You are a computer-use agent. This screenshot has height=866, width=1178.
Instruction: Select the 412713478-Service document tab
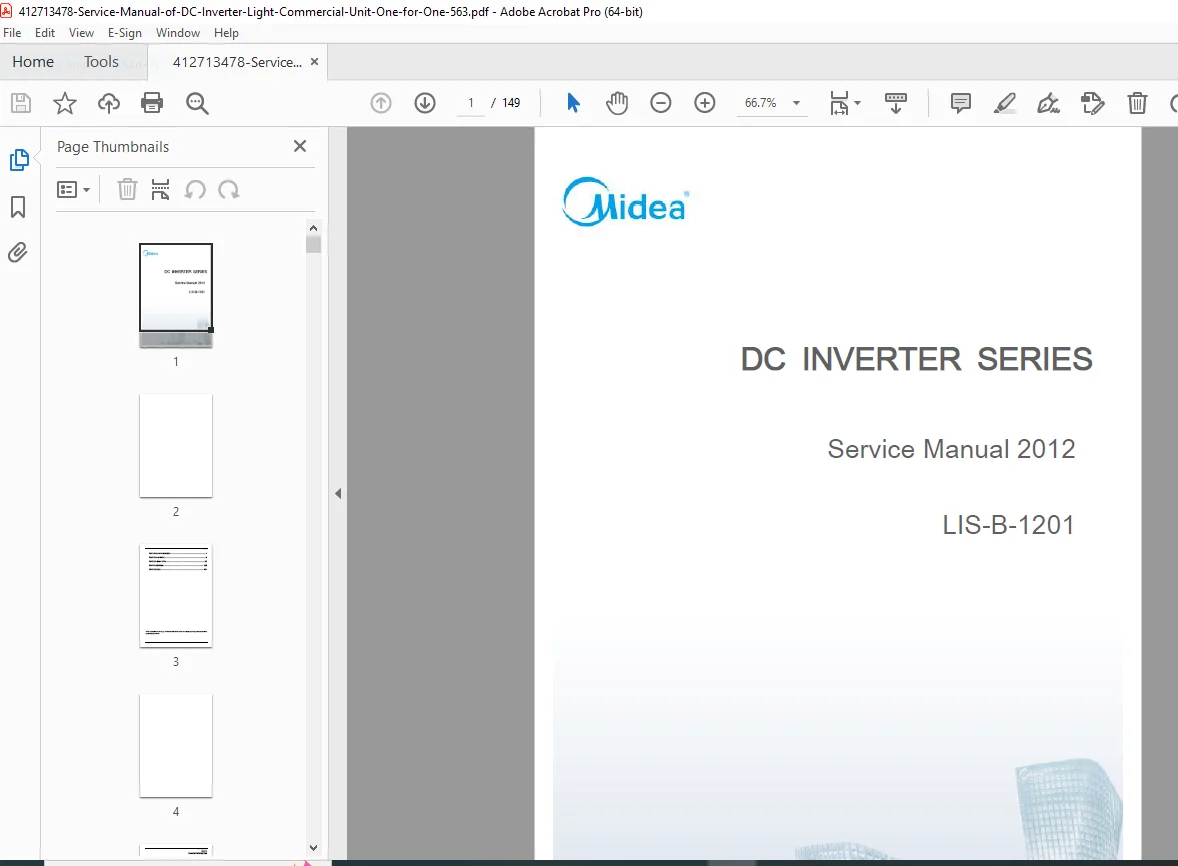point(237,62)
